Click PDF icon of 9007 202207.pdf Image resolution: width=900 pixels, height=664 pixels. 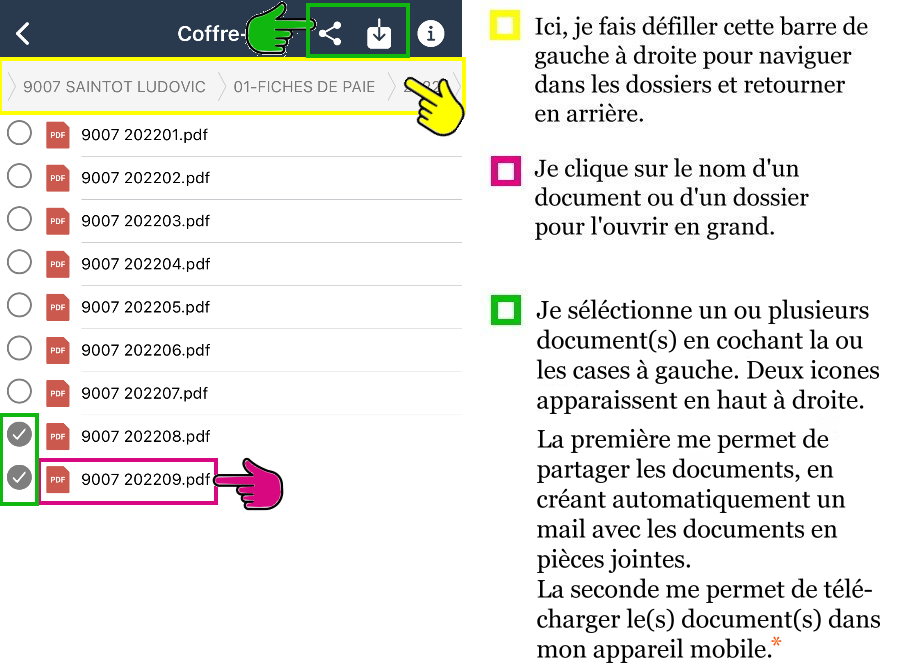(58, 392)
